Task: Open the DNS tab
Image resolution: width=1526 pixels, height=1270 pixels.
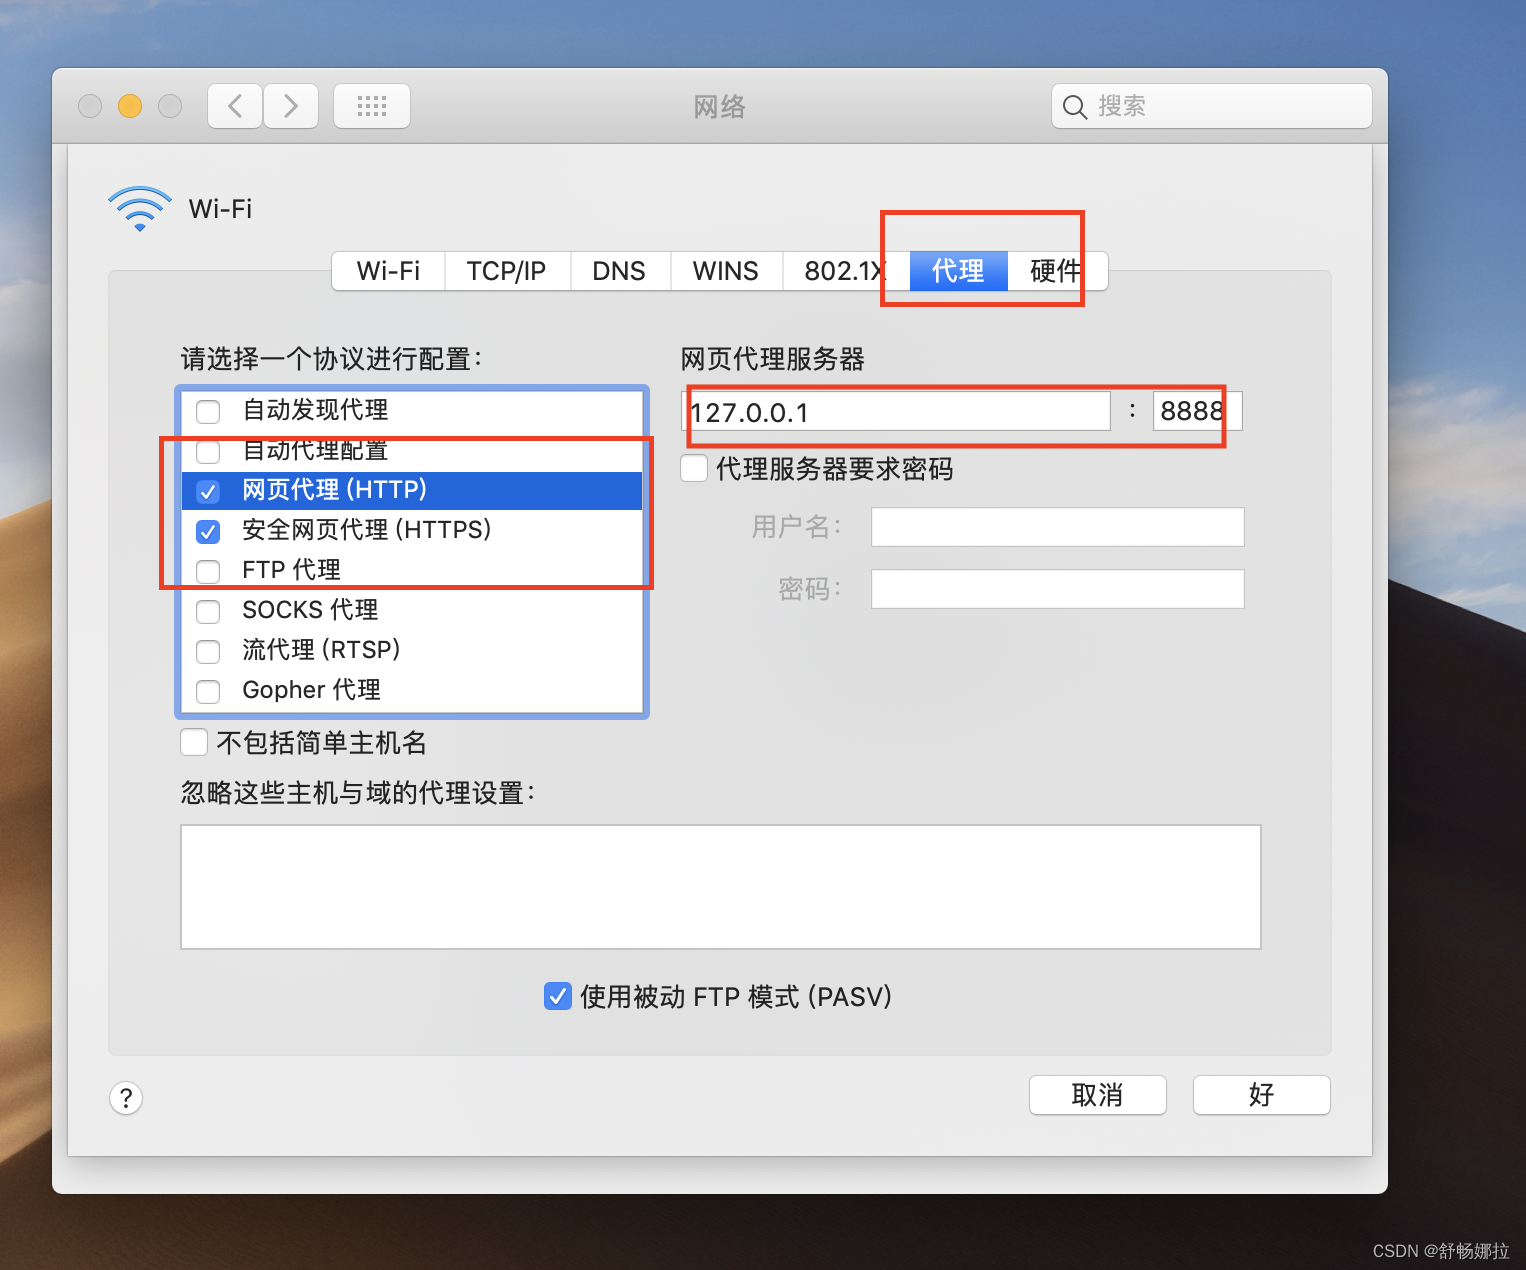Action: point(619,271)
